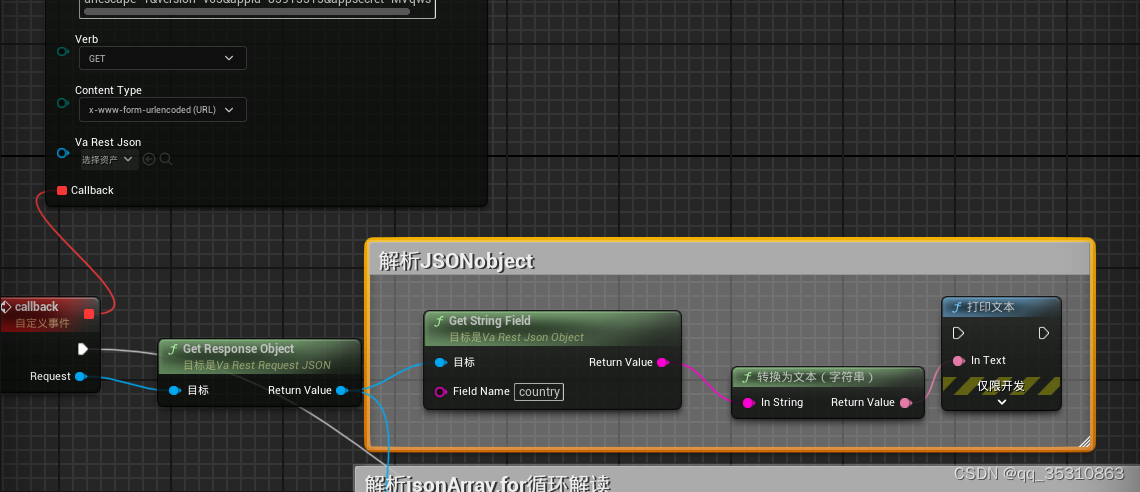This screenshot has width=1140, height=492.
Task: Click Return Value pin of 转换为文本 node
Action: click(x=905, y=403)
